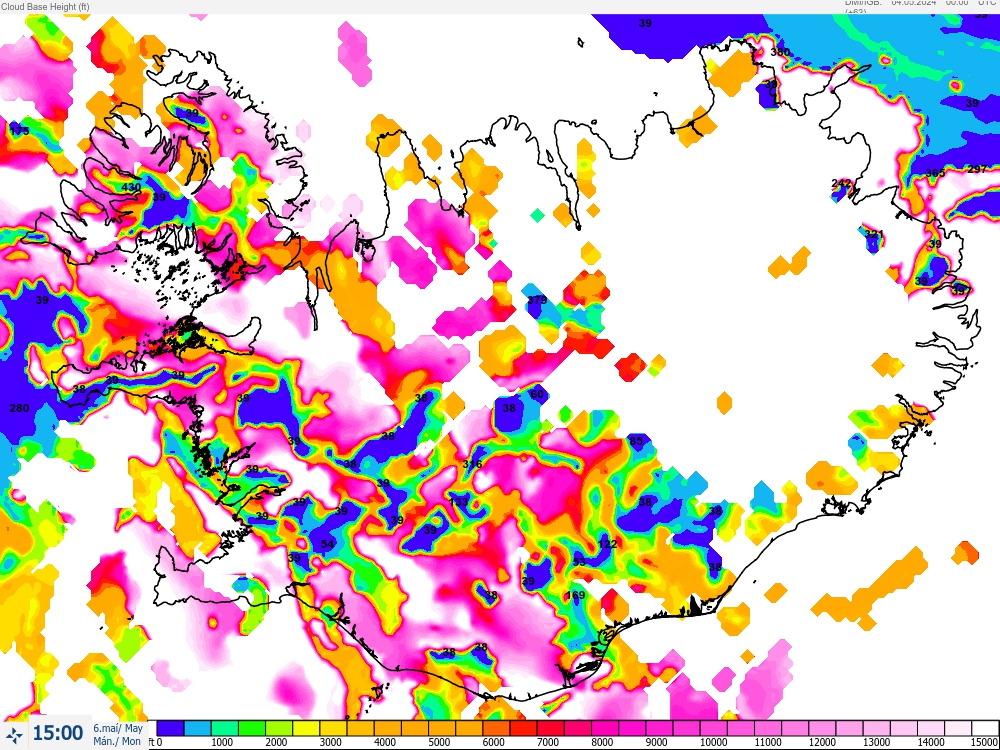Viewport: 1000px width, 750px height.
Task: Click the 'ft 0' legend unit label
Action: tap(156, 743)
